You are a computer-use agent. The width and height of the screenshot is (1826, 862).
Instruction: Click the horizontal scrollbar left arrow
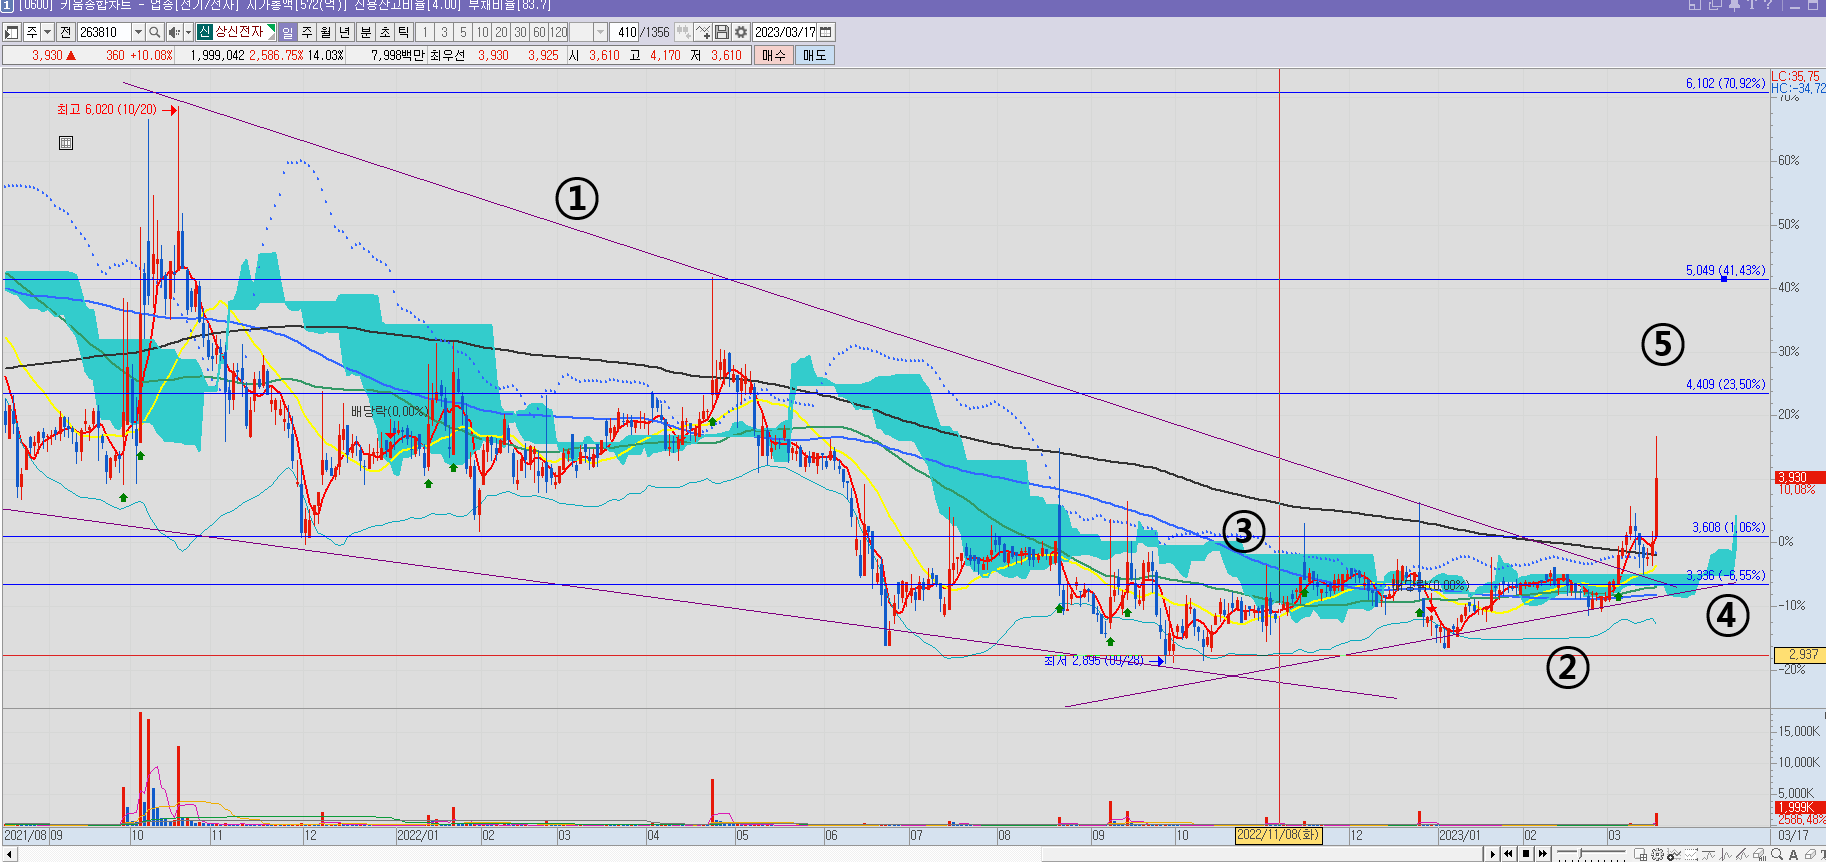click(9, 854)
